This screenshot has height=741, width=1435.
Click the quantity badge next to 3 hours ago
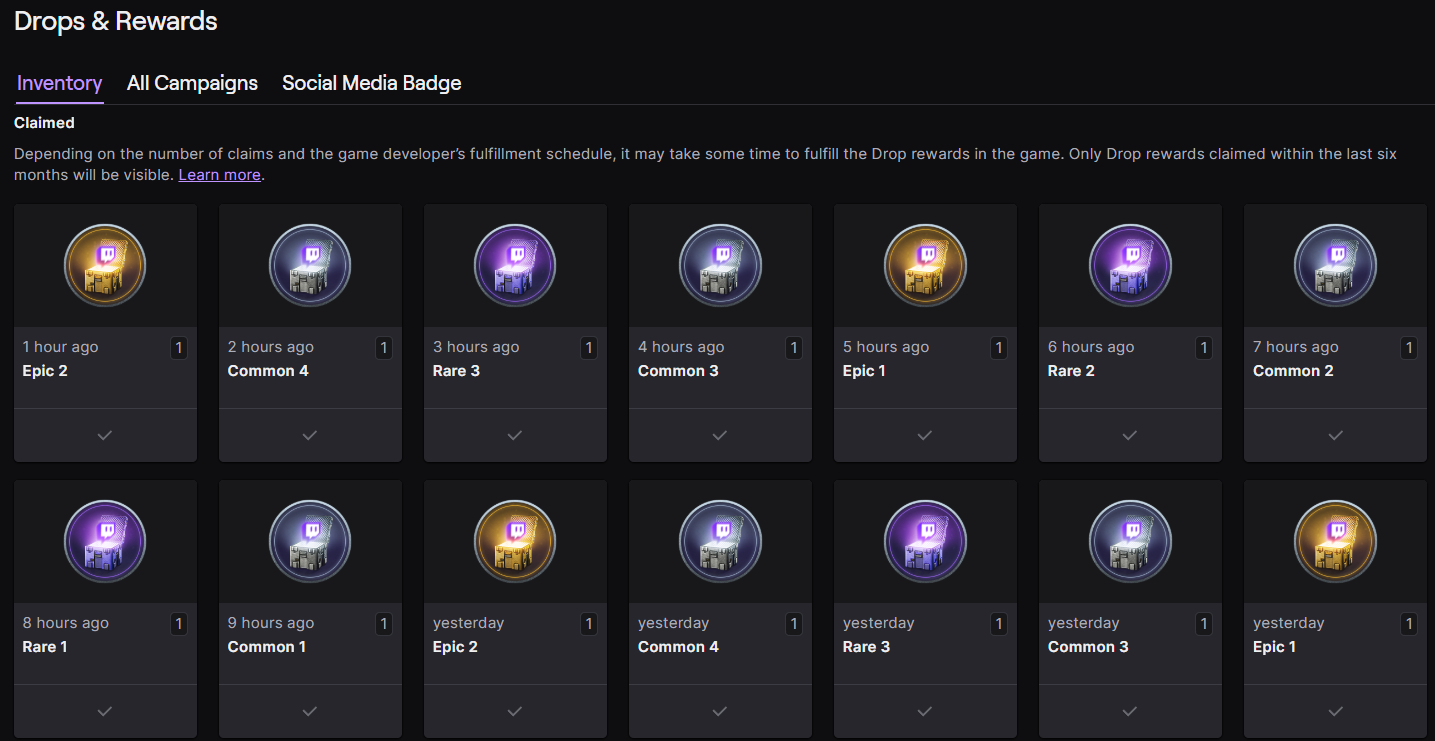coord(589,348)
